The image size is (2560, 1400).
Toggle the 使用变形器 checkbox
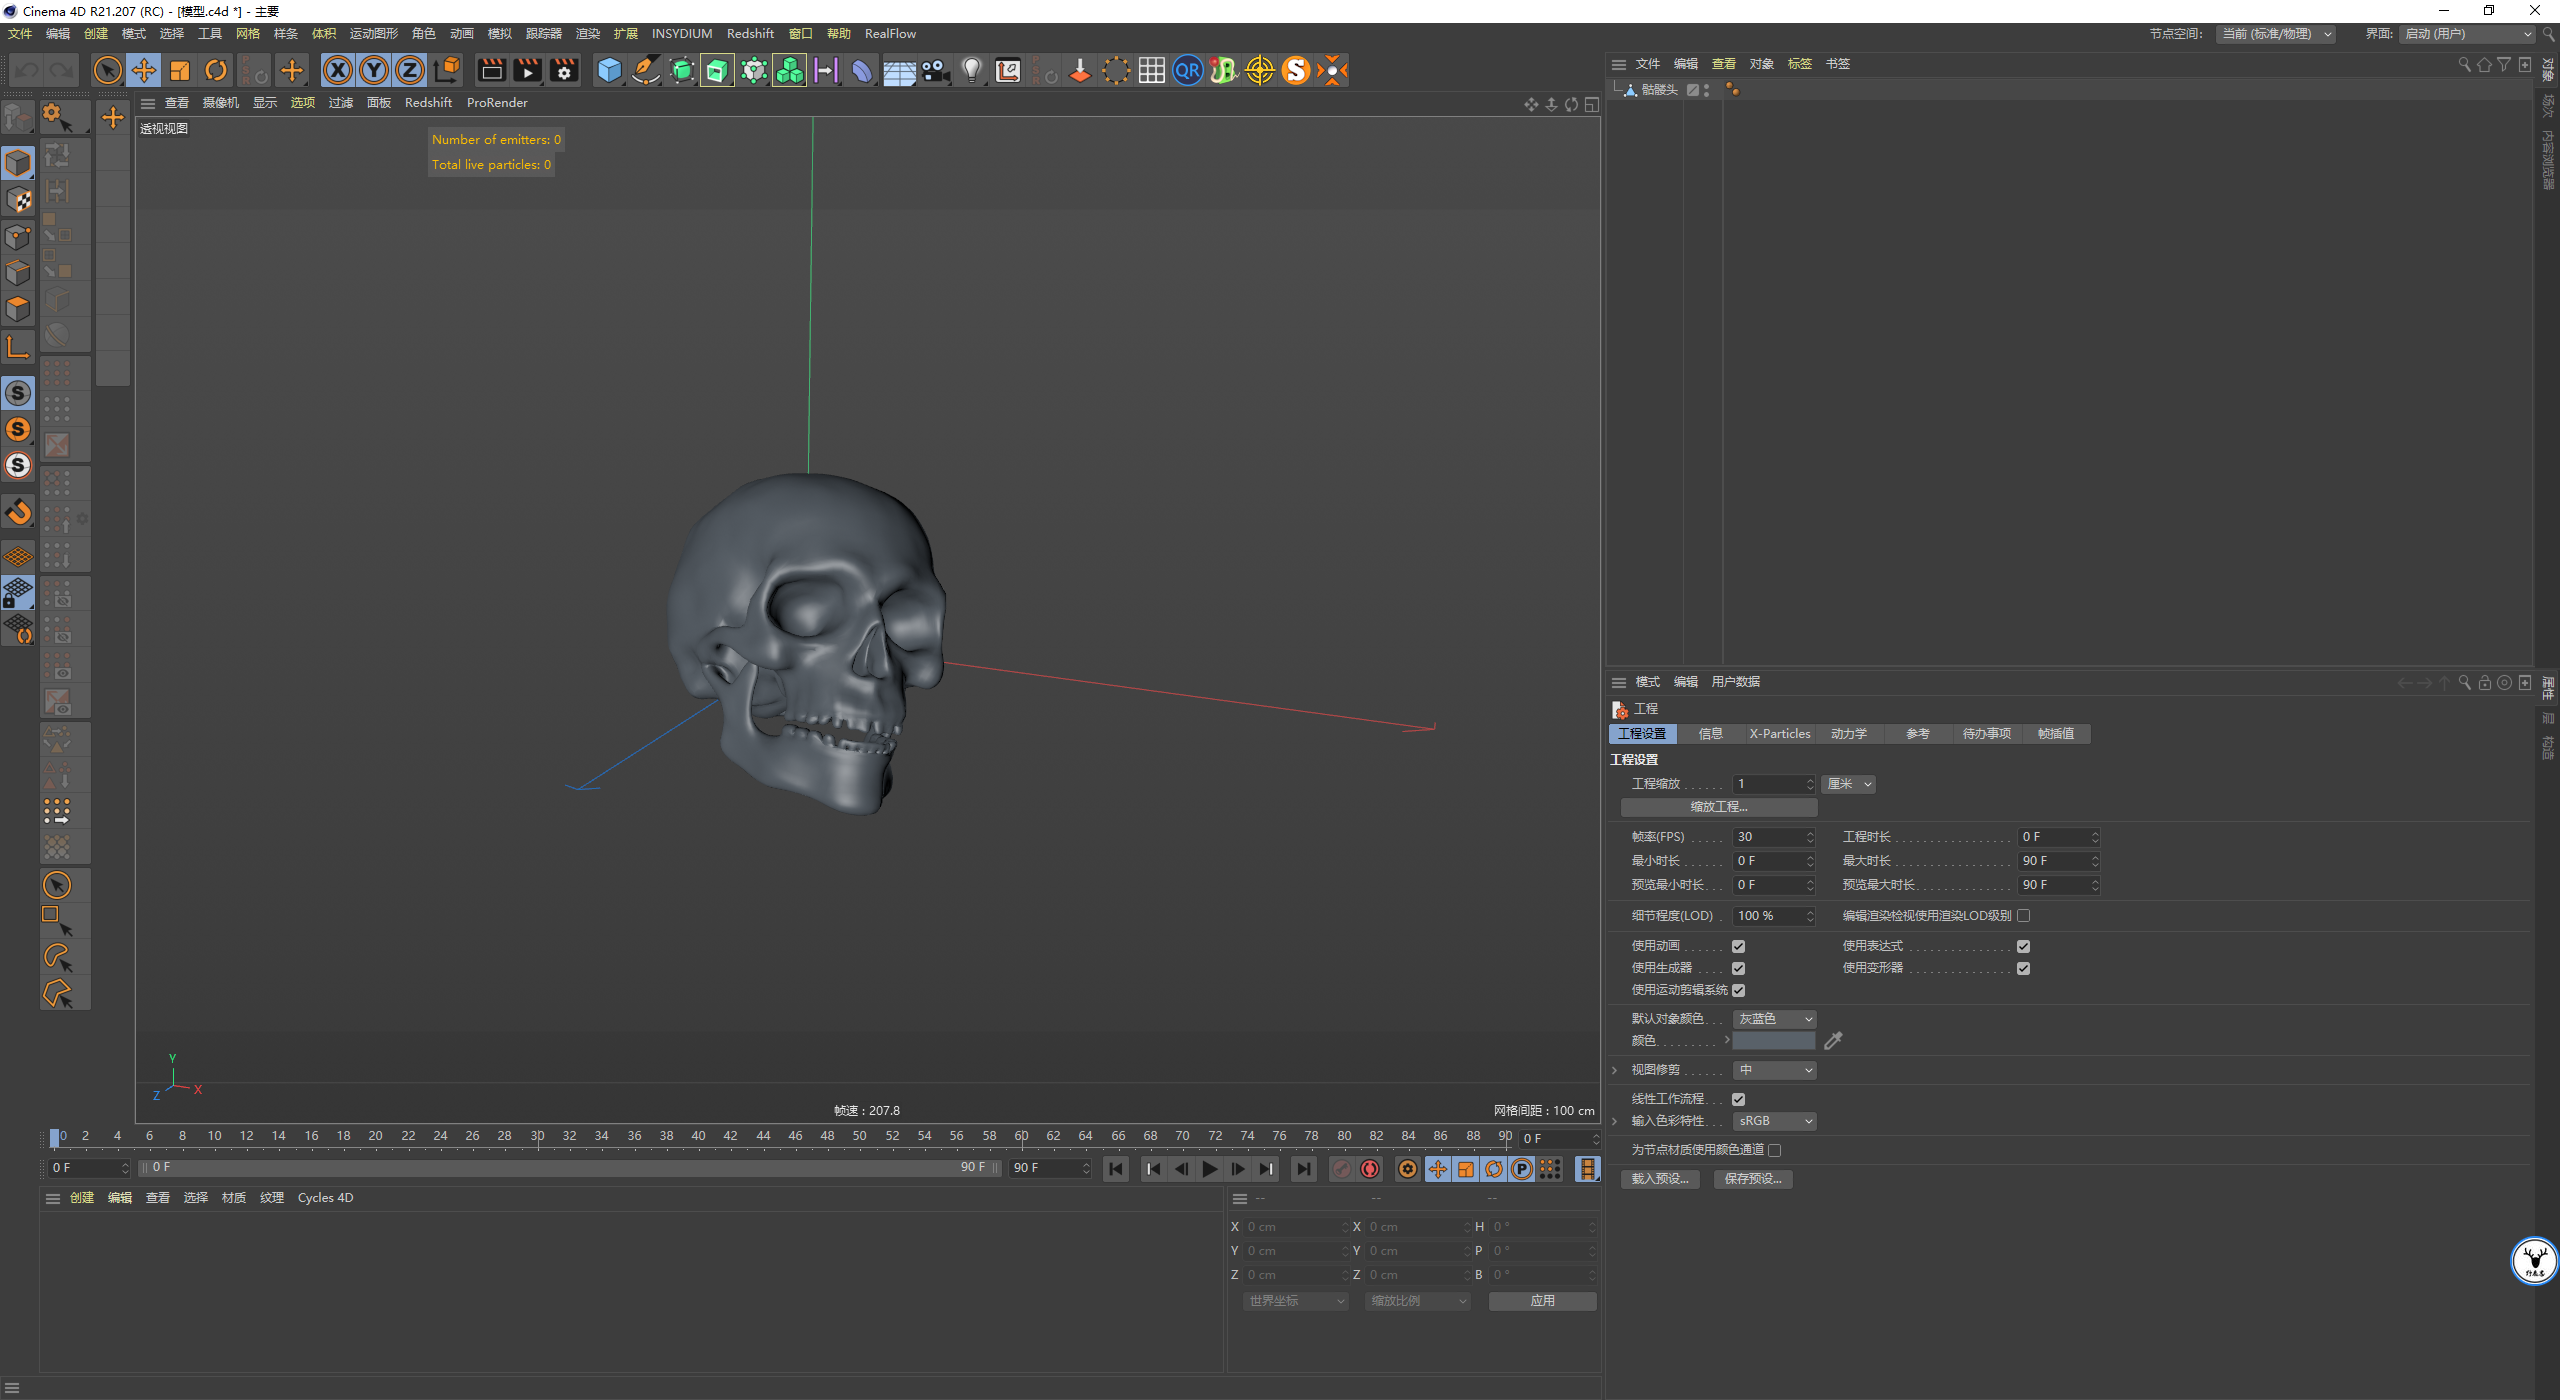pos(2023,968)
